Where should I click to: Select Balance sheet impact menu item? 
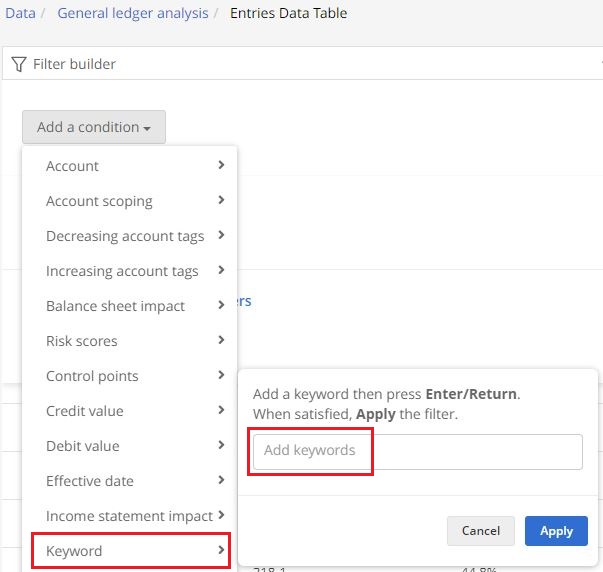(130, 306)
